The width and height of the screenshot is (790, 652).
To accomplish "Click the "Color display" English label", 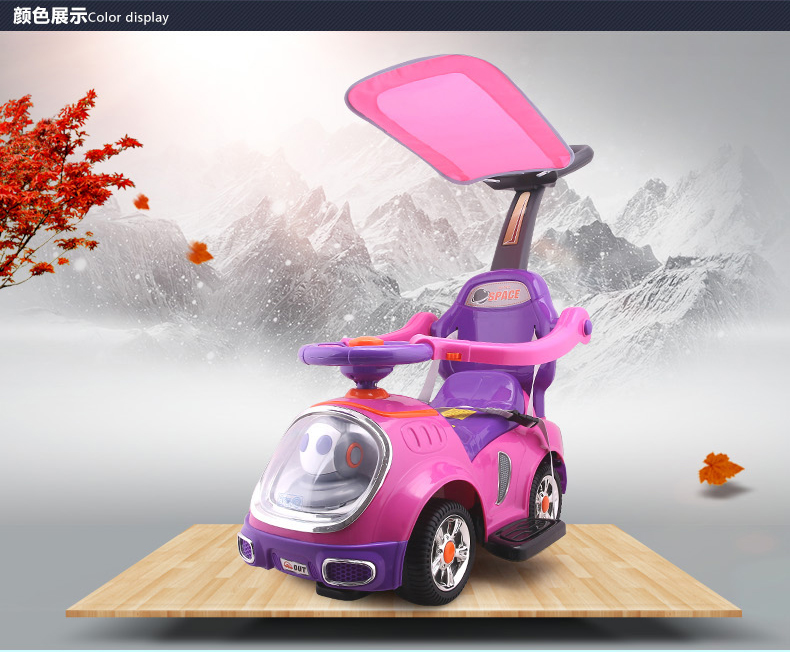I will click(129, 18).
